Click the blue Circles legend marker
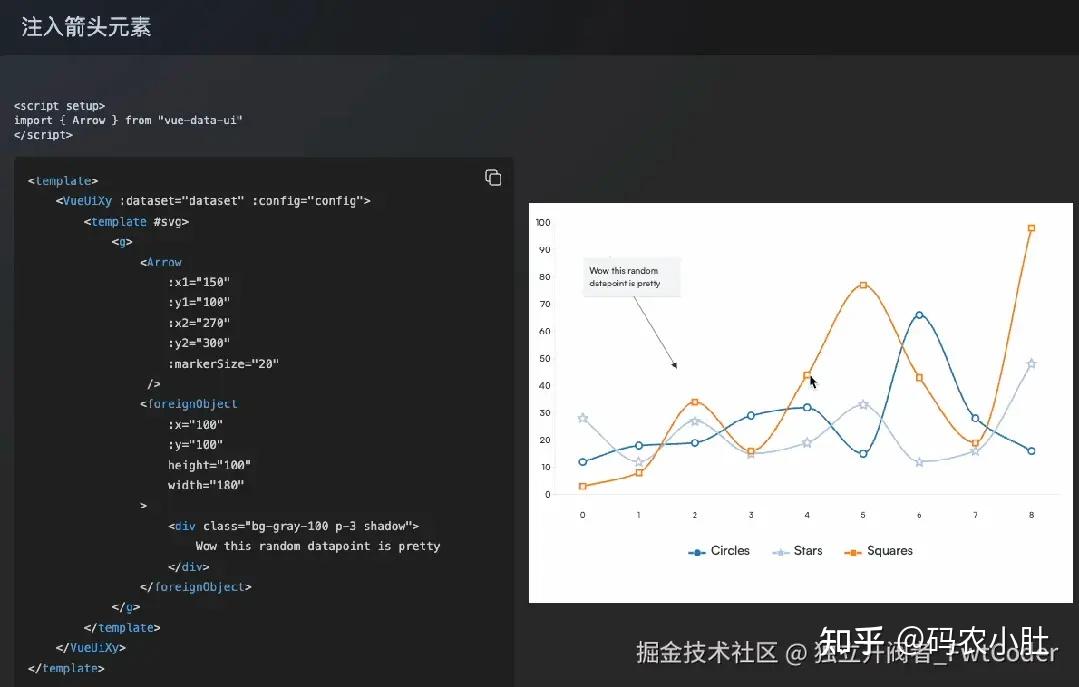The image size is (1079, 687). (696, 552)
